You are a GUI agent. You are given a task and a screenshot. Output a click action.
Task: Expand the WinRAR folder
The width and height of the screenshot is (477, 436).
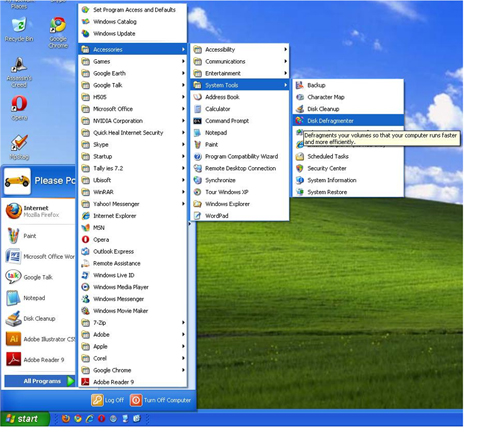point(132,192)
